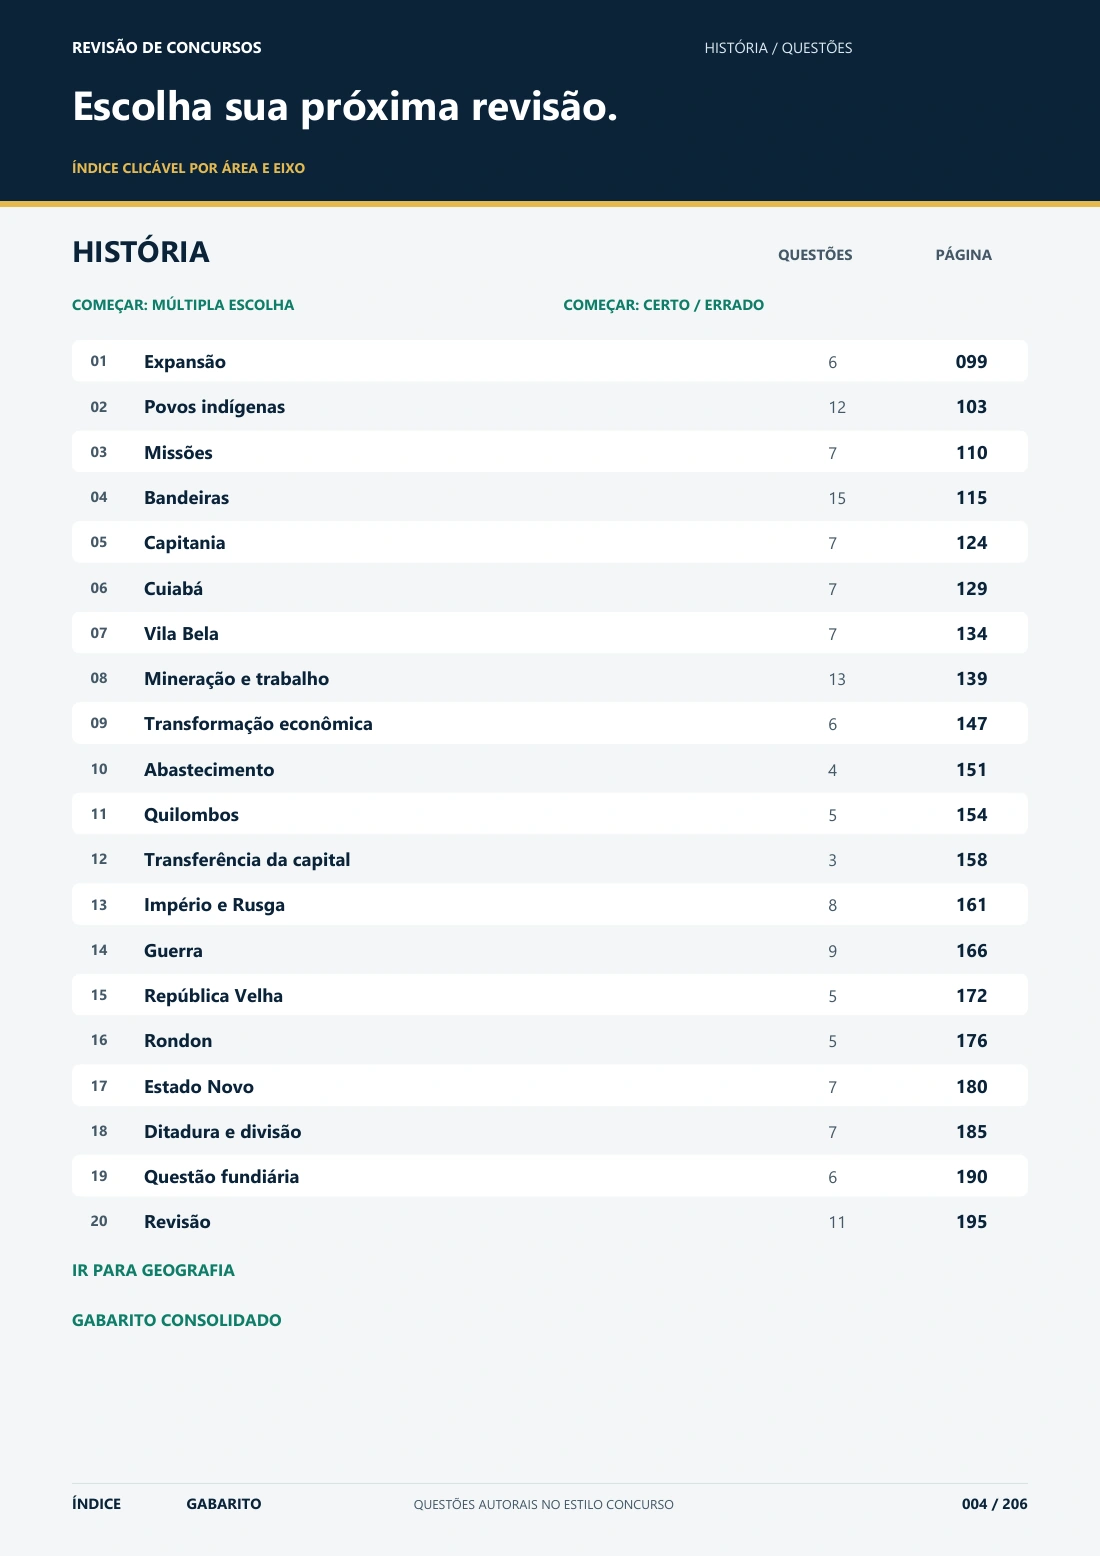Select Transferência da capital topic
1100x1556 pixels.
pyautogui.click(x=550, y=859)
